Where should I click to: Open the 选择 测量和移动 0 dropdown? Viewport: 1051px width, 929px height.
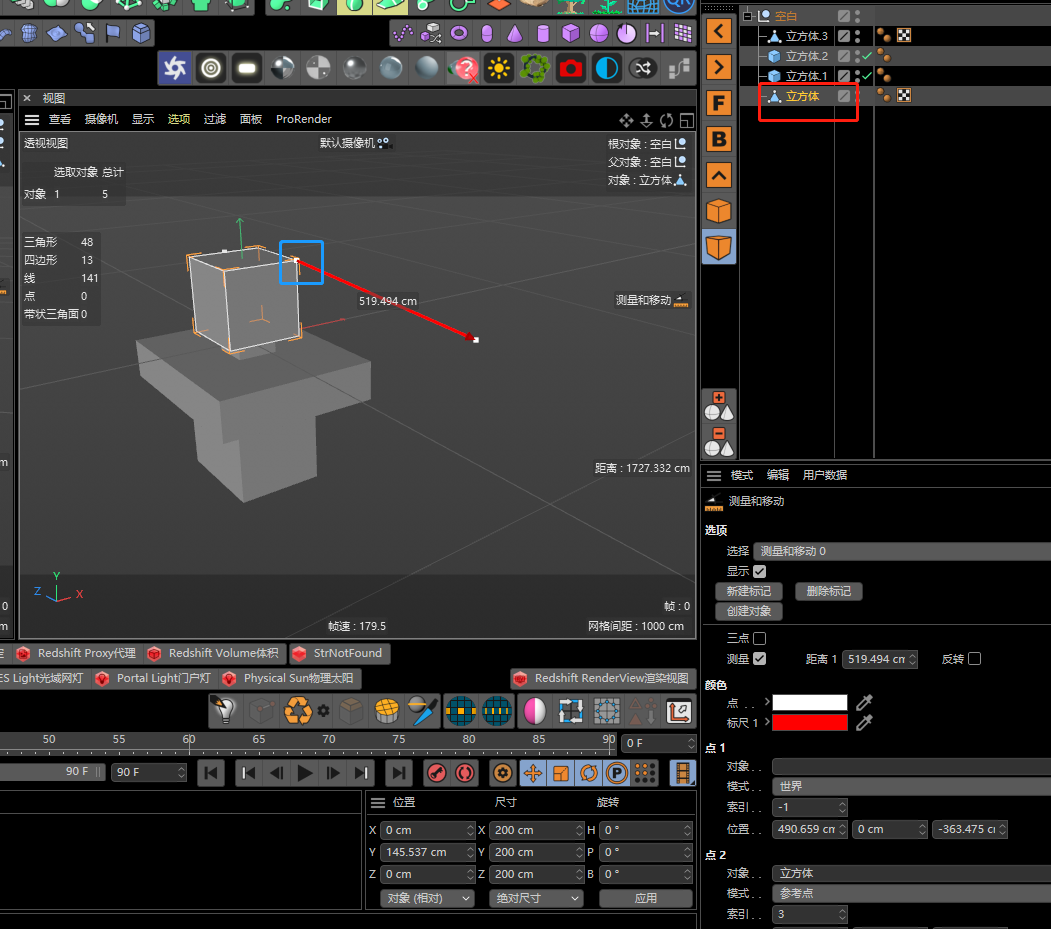coord(902,551)
